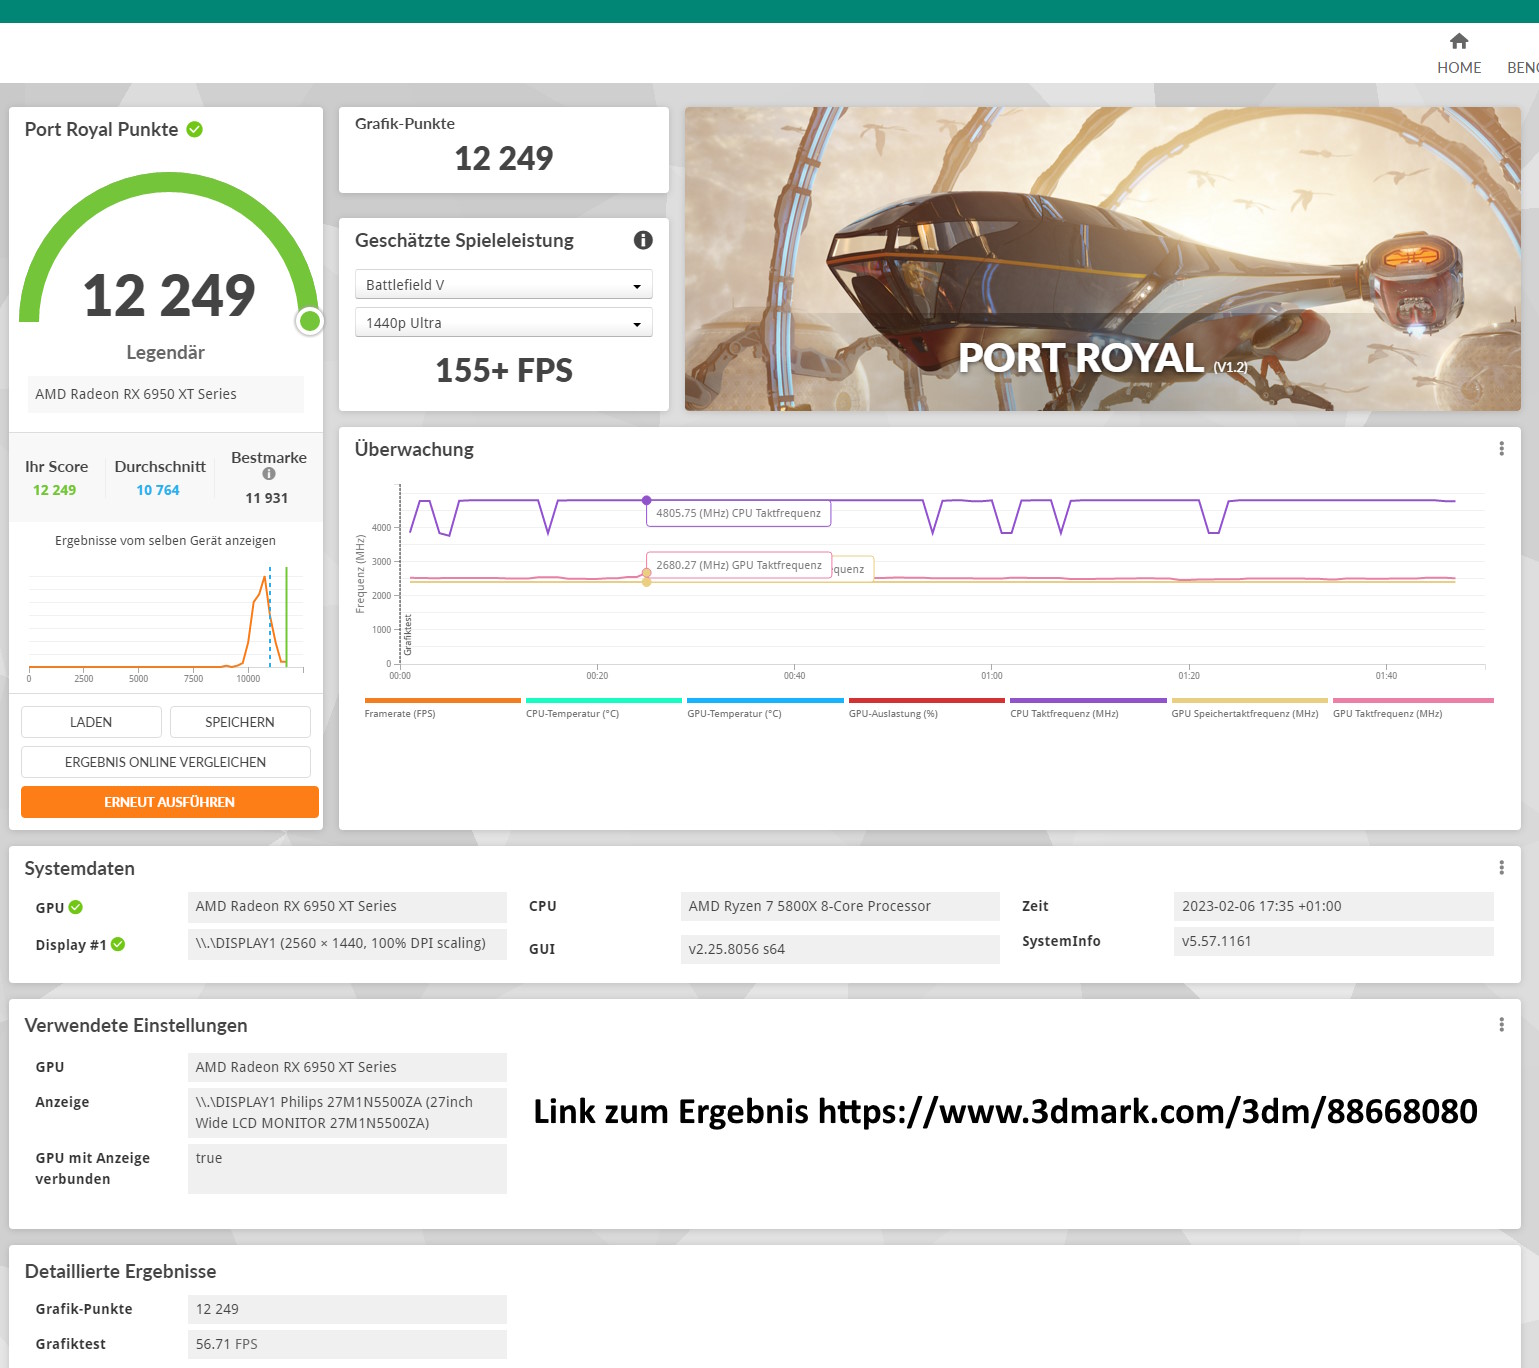Click the green check beside Display #1
The width and height of the screenshot is (1539, 1368).
pyautogui.click(x=118, y=944)
